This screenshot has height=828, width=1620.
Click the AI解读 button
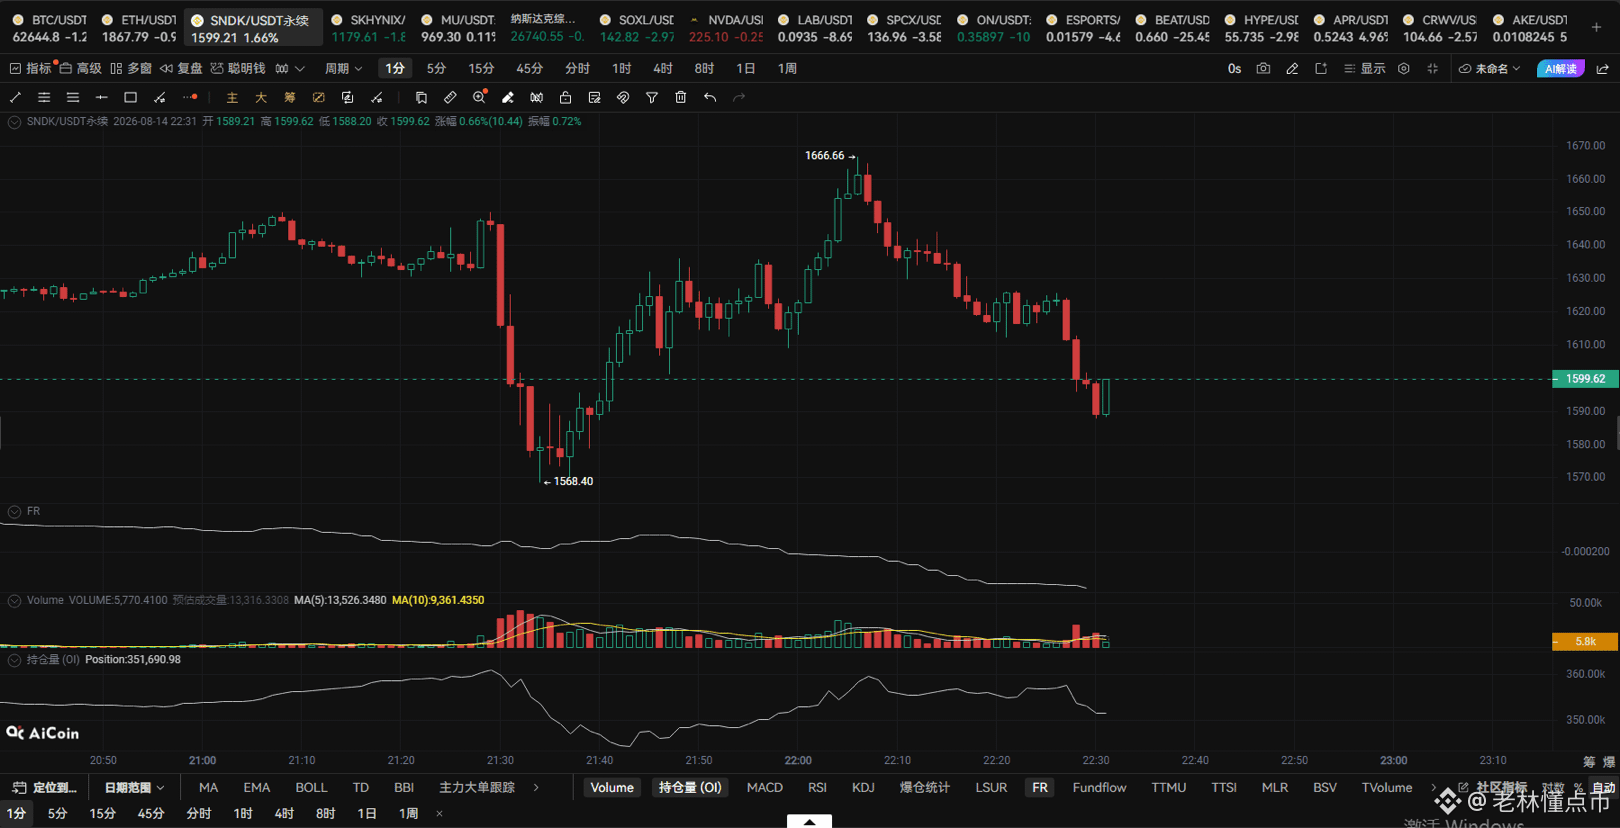(1560, 69)
